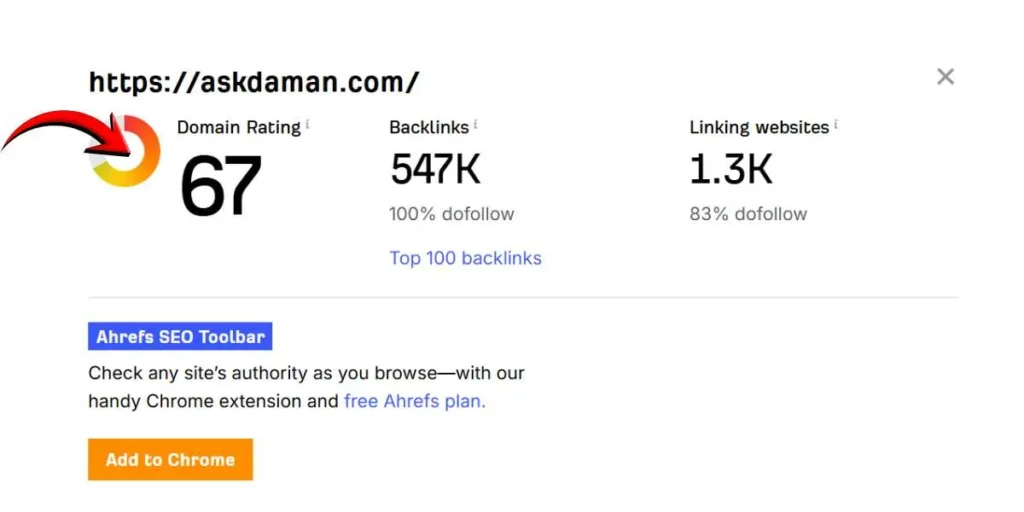Click the Domain Rating label

tap(238, 127)
